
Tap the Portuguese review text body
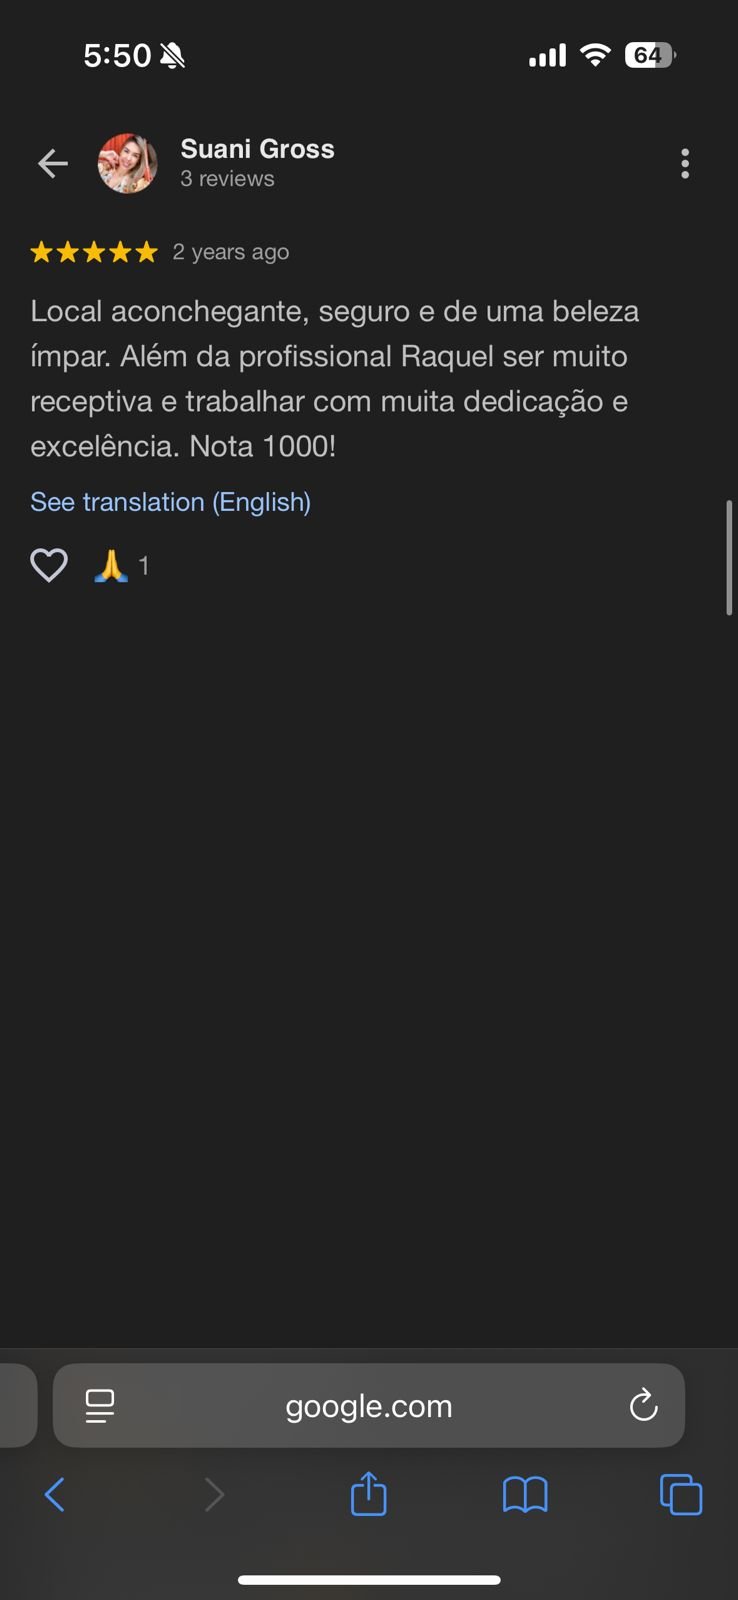[x=334, y=379]
